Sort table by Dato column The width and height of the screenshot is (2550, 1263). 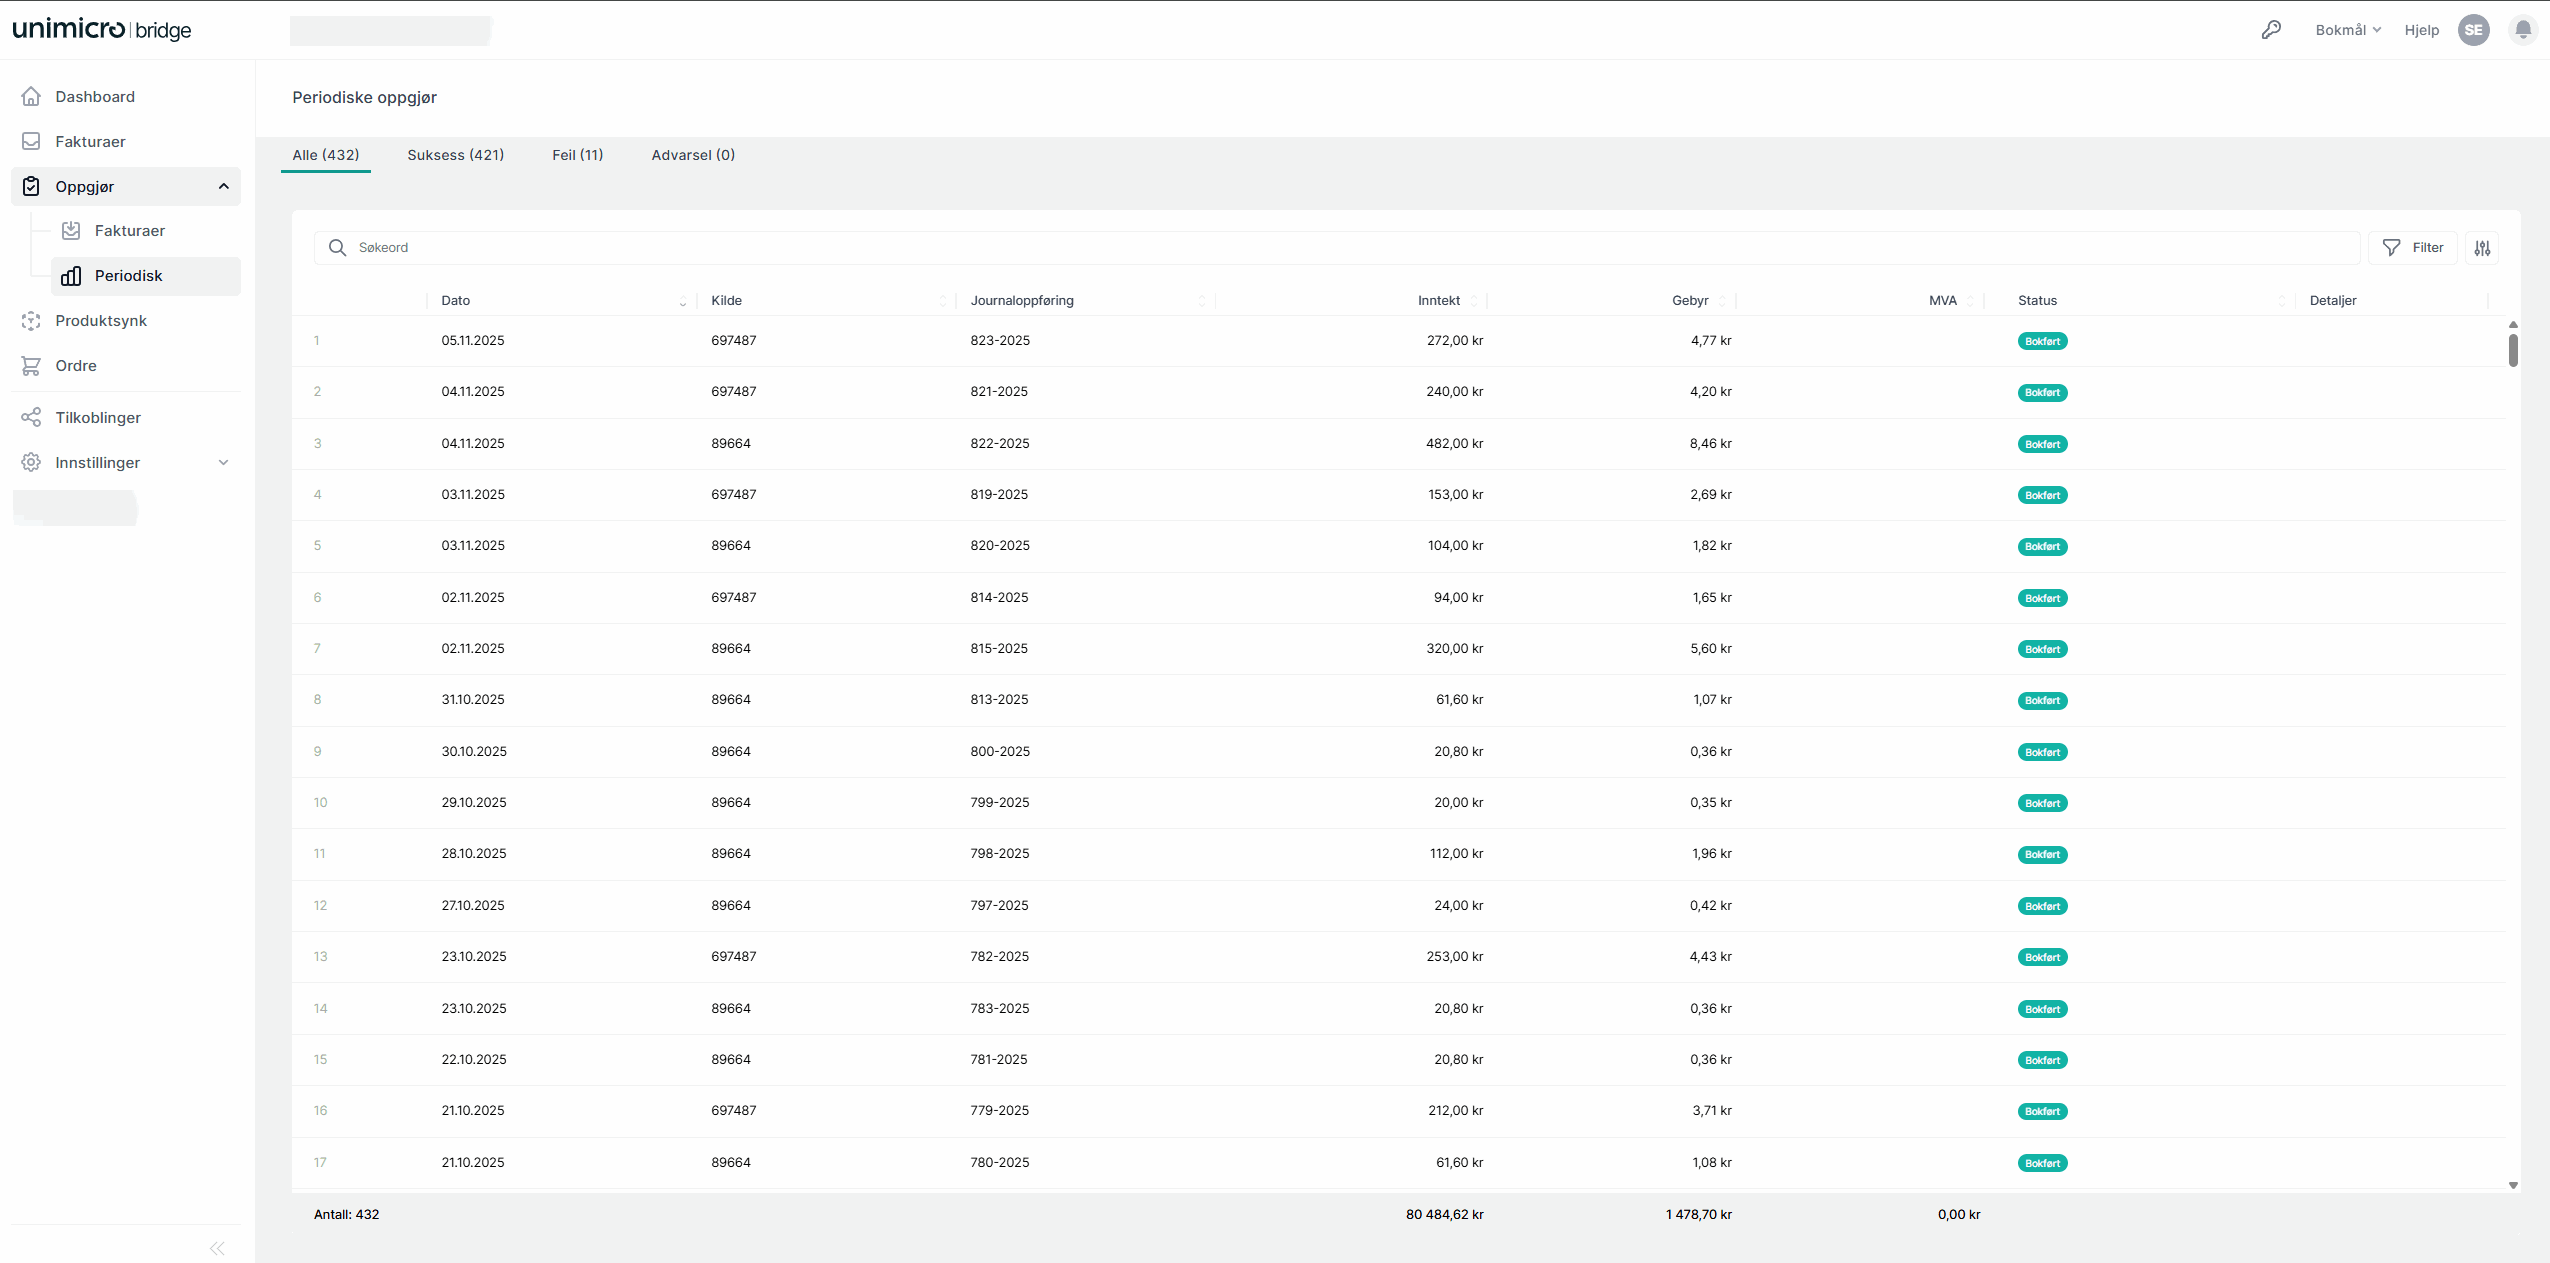[x=456, y=300]
